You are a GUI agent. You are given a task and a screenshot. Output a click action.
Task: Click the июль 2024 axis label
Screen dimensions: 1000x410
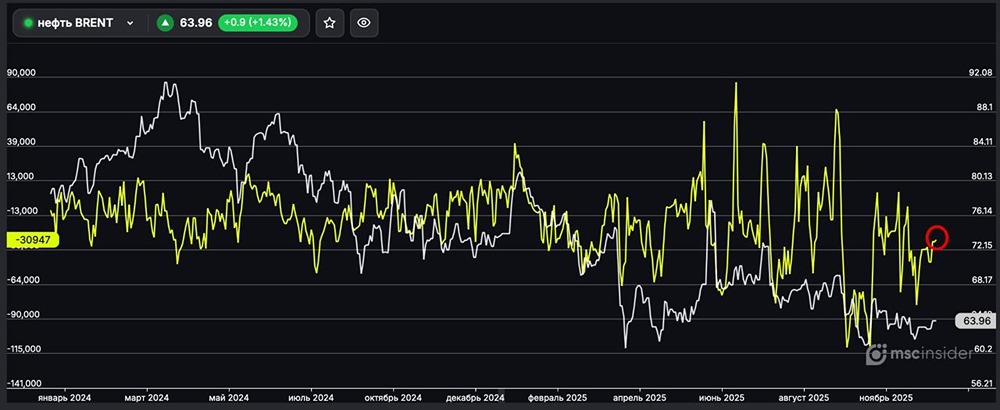coord(311,396)
